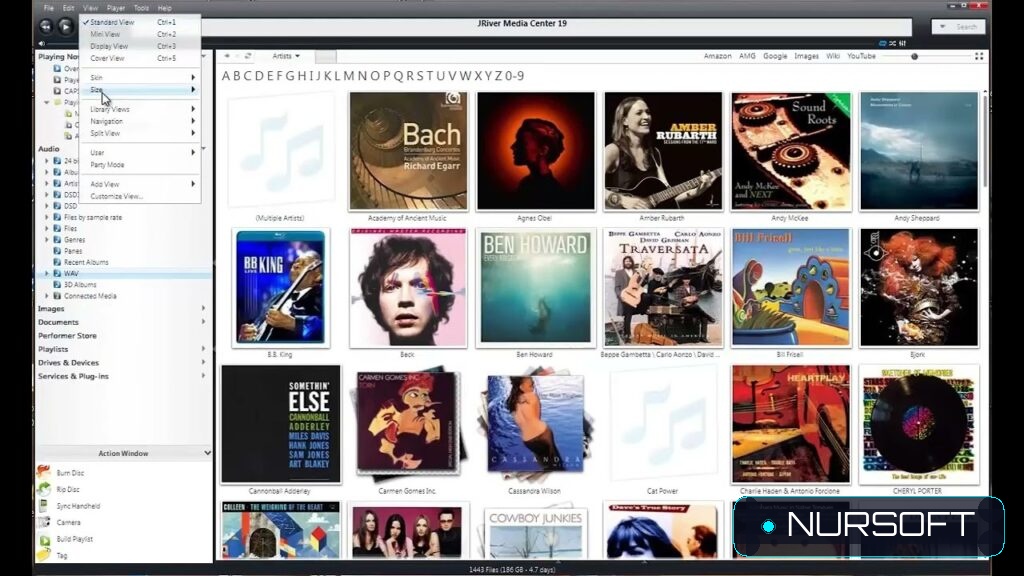Open the search options dropdown arrow
Viewport: 1024px width, 576px height.
pos(942,27)
